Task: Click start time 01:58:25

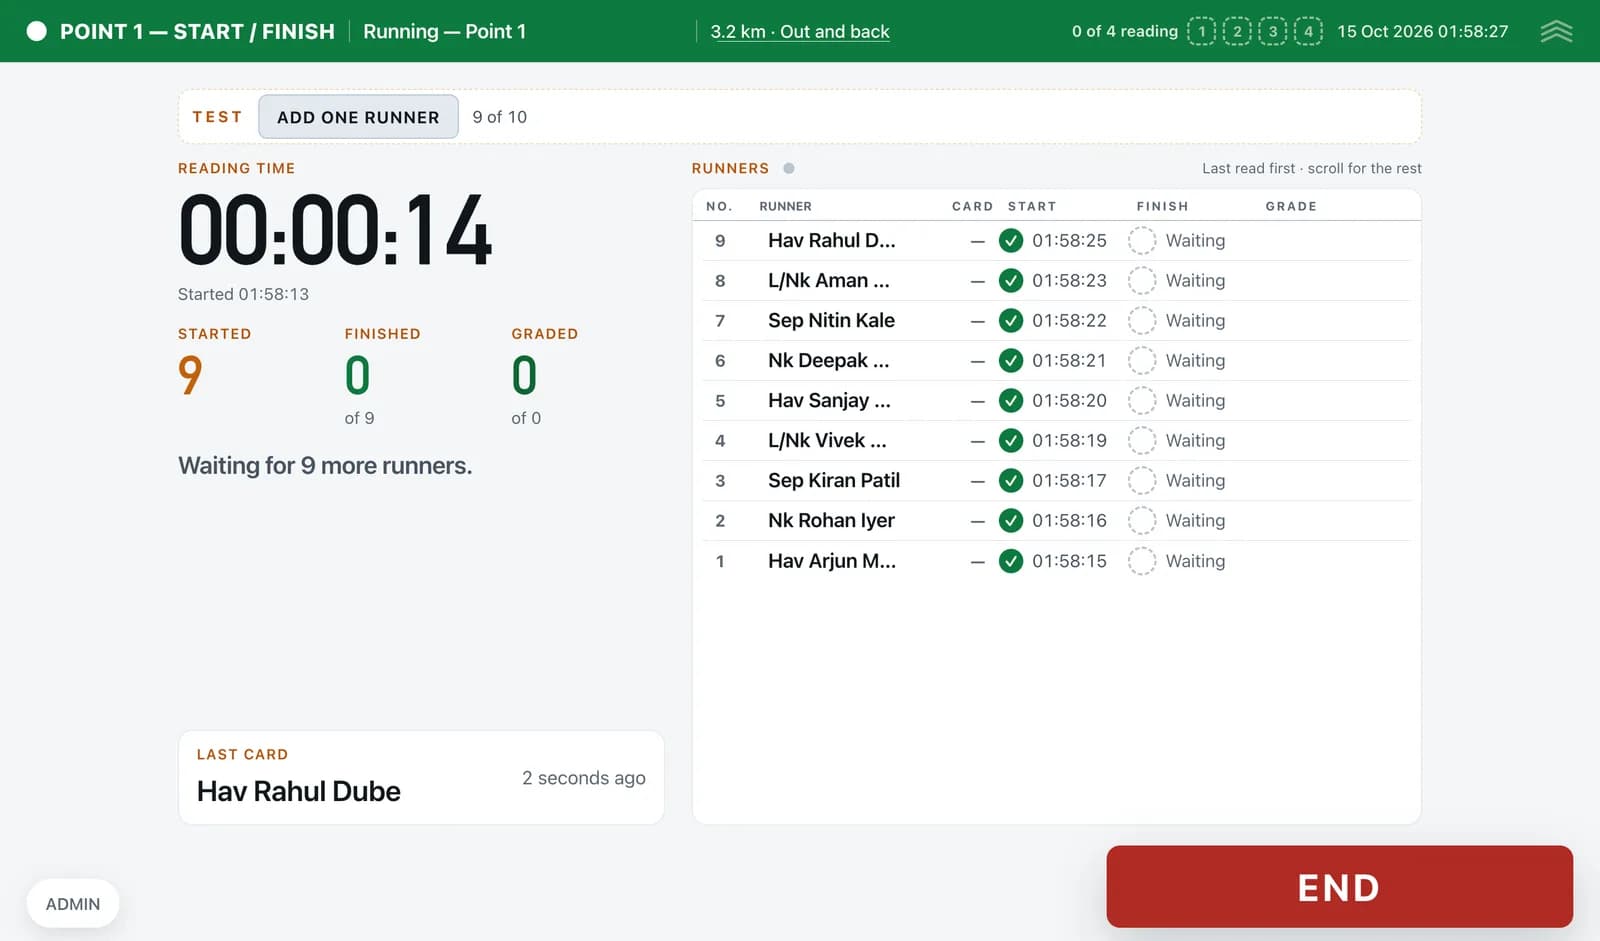Action: [x=1069, y=240]
